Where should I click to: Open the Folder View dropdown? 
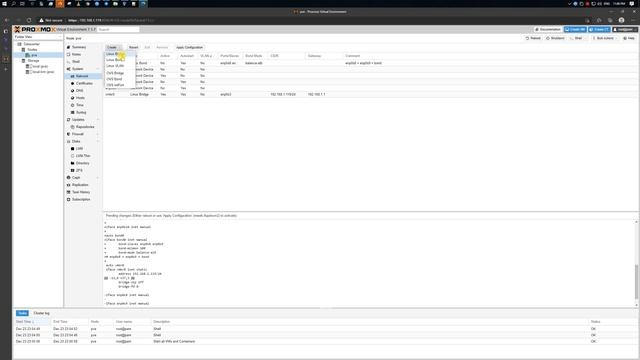[38, 37]
